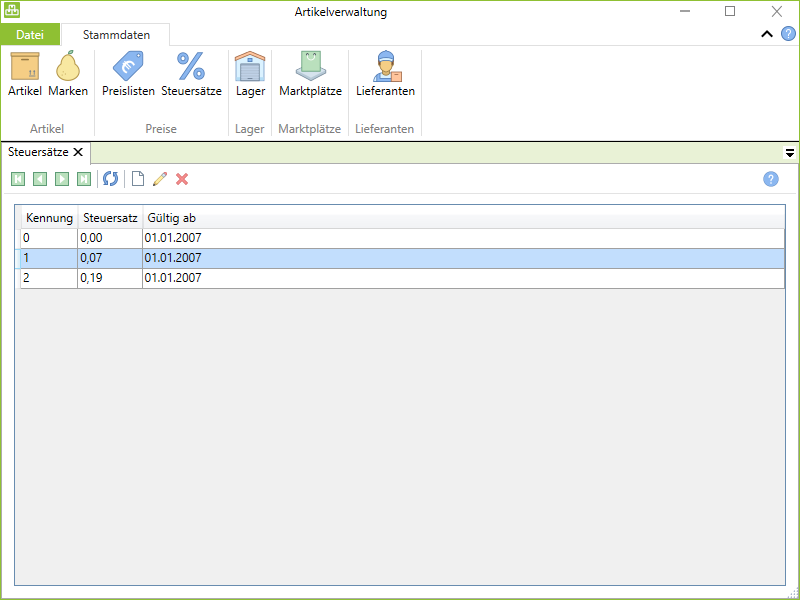Refresh the tax rates list
The height and width of the screenshot is (600, 800).
point(110,179)
